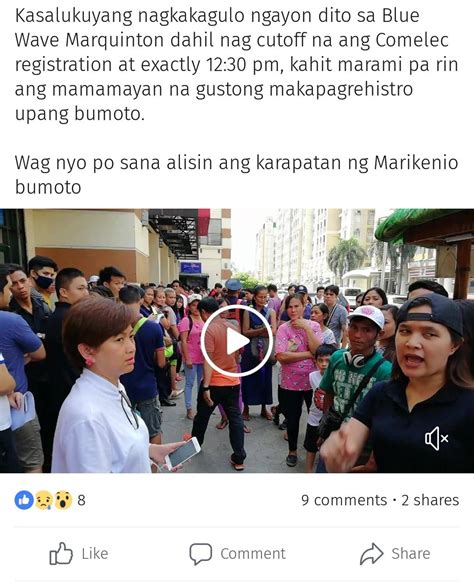Click the Comment button text
474x582 pixels.
(253, 553)
